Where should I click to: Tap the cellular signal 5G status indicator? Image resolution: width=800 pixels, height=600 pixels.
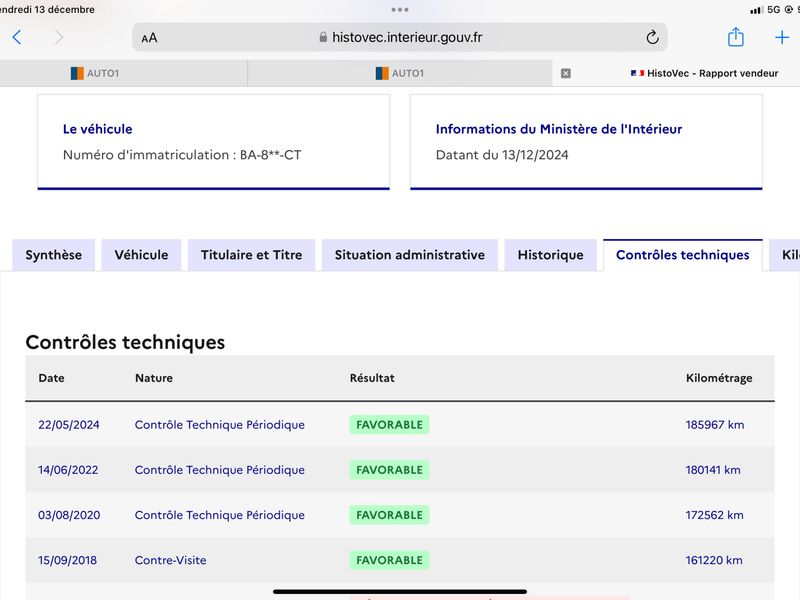(765, 10)
